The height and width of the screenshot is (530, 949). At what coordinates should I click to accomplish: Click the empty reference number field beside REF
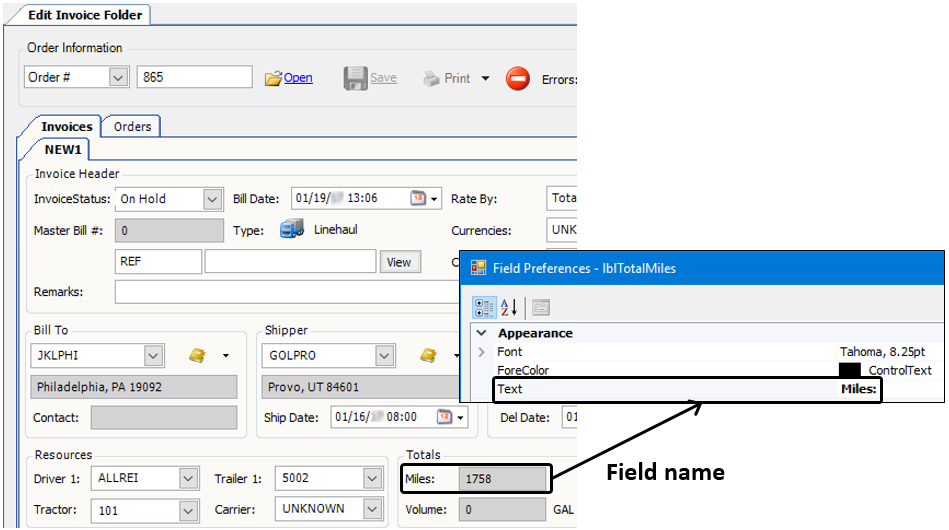pos(290,261)
